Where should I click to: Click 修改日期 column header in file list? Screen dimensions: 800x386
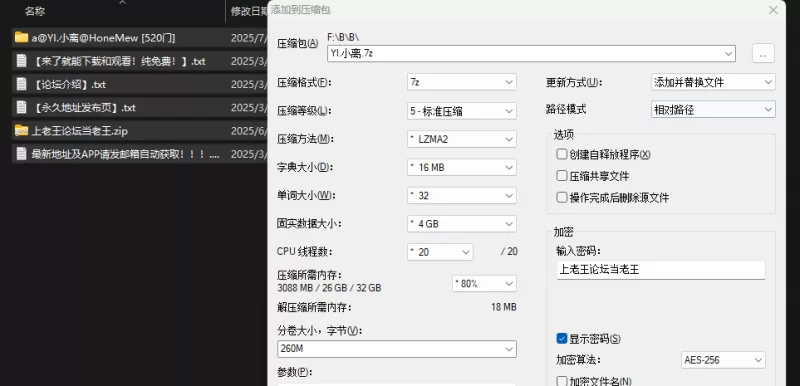(249, 11)
